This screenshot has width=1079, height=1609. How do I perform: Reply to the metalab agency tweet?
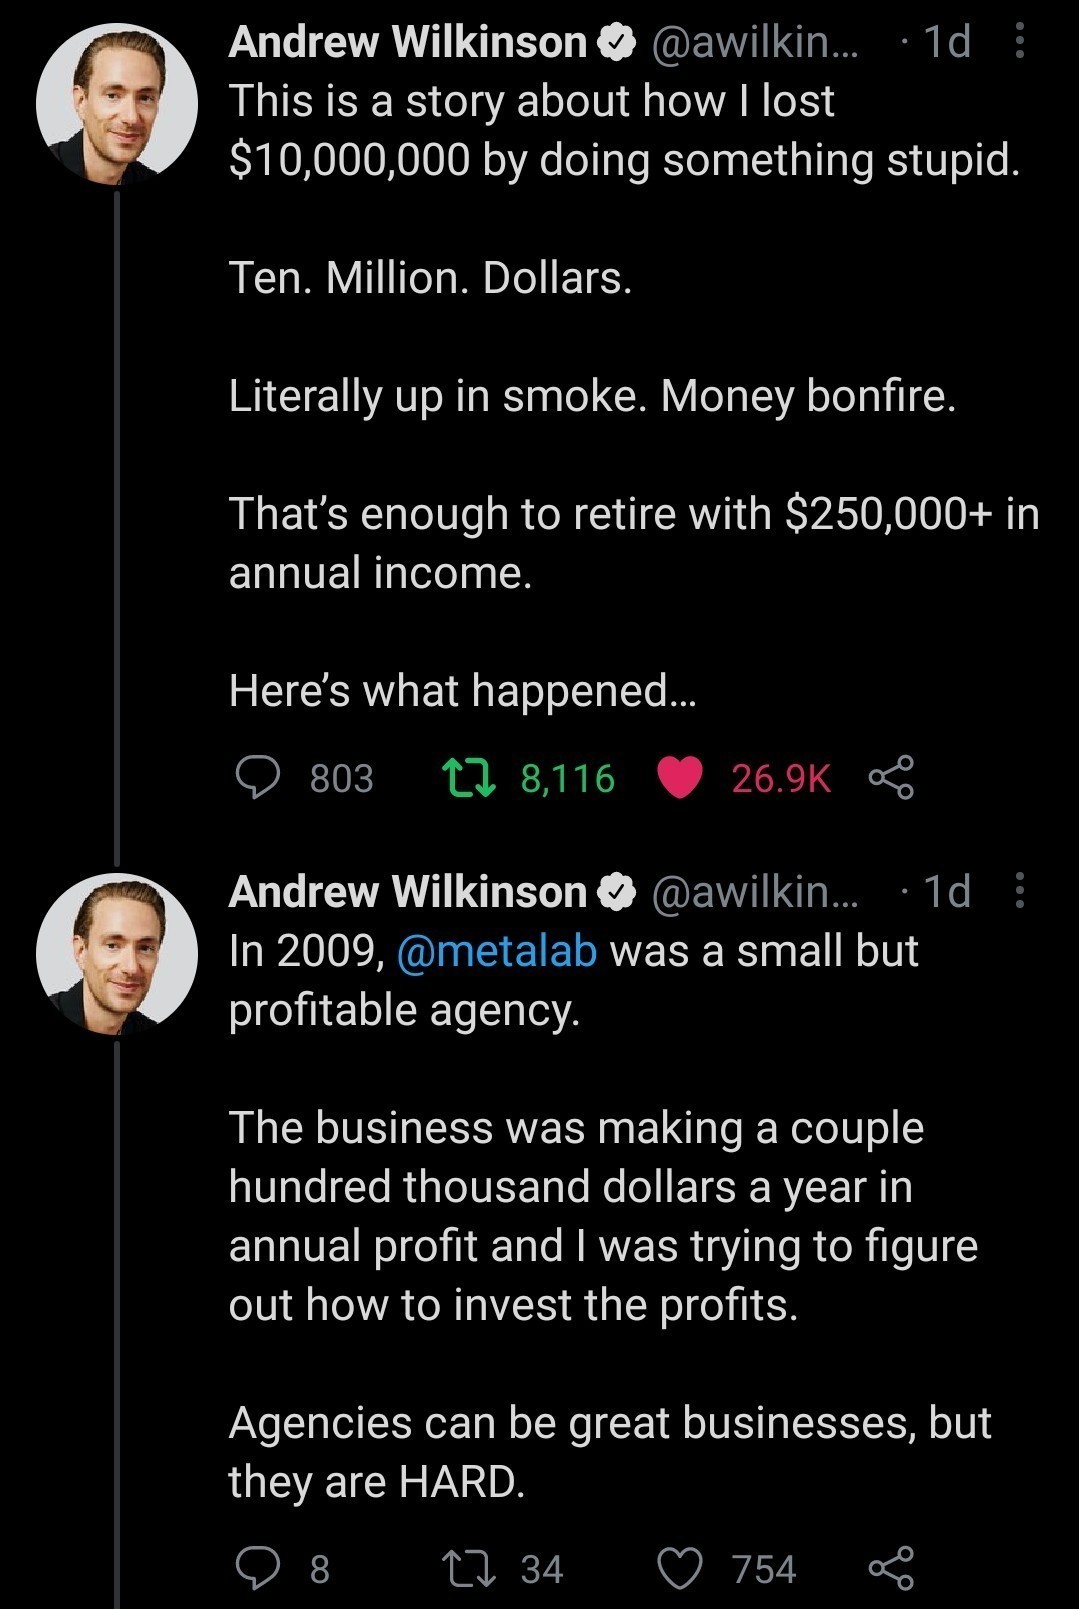point(258,1568)
